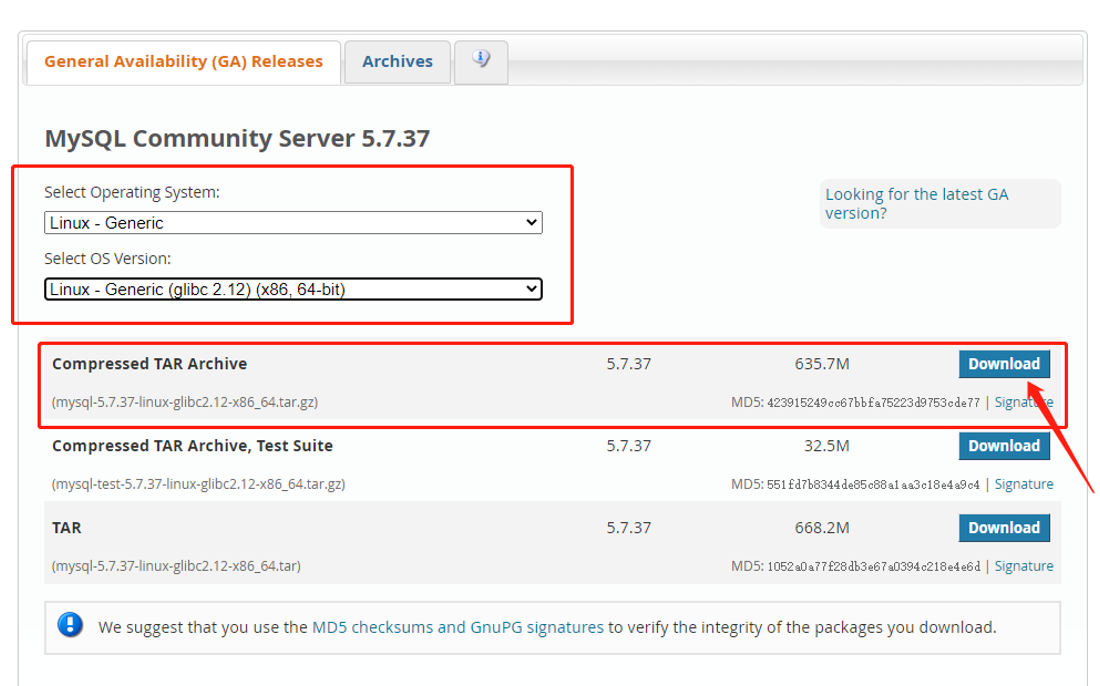
Task: Open Signature link for TAR 668.2M
Action: coord(1024,566)
